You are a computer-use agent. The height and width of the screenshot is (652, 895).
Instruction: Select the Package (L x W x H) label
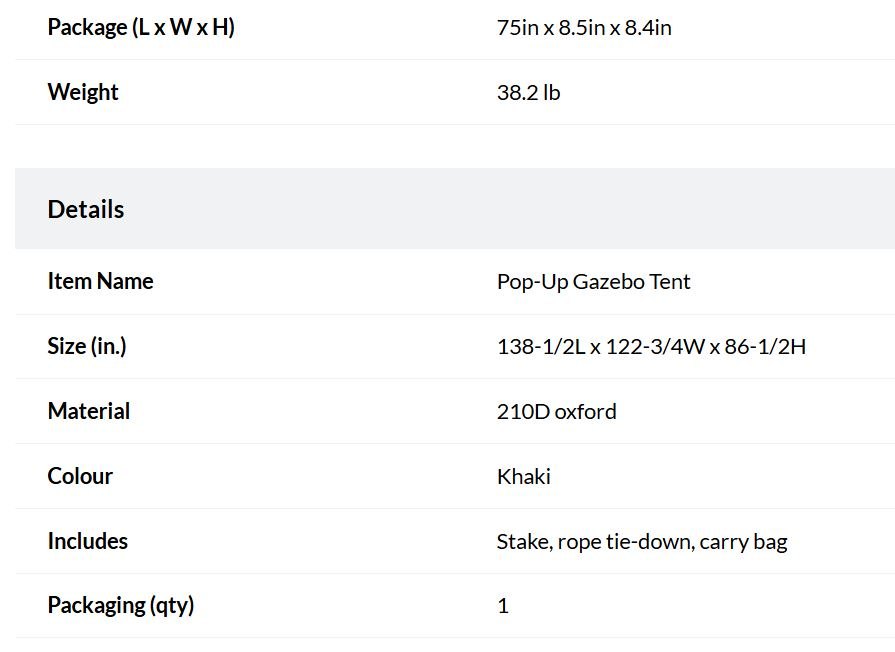pos(141,27)
